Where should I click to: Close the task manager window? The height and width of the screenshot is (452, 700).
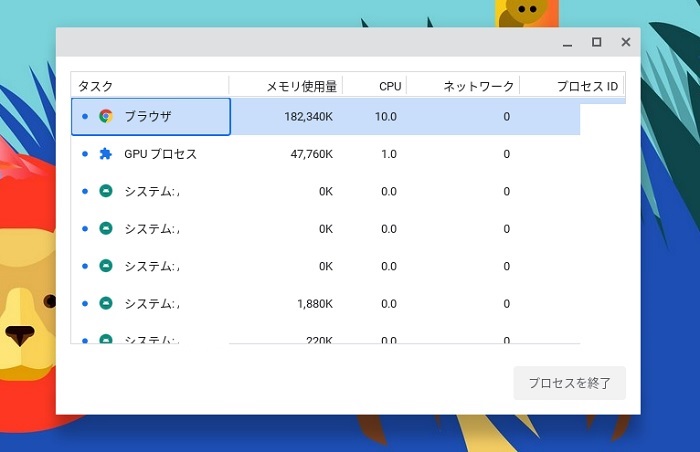point(626,42)
